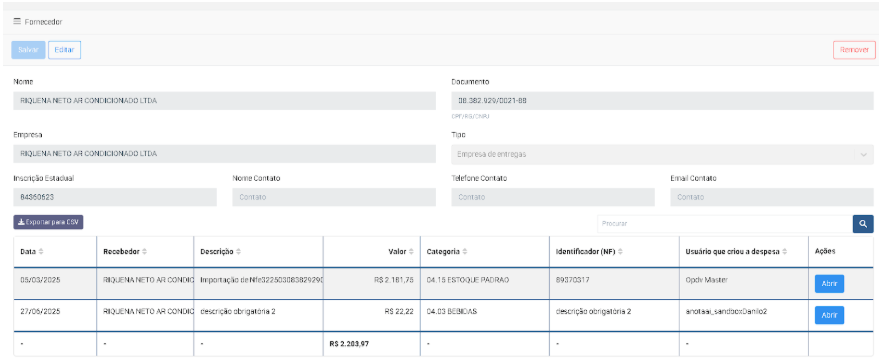Click the red Remover button

[x=854, y=50]
